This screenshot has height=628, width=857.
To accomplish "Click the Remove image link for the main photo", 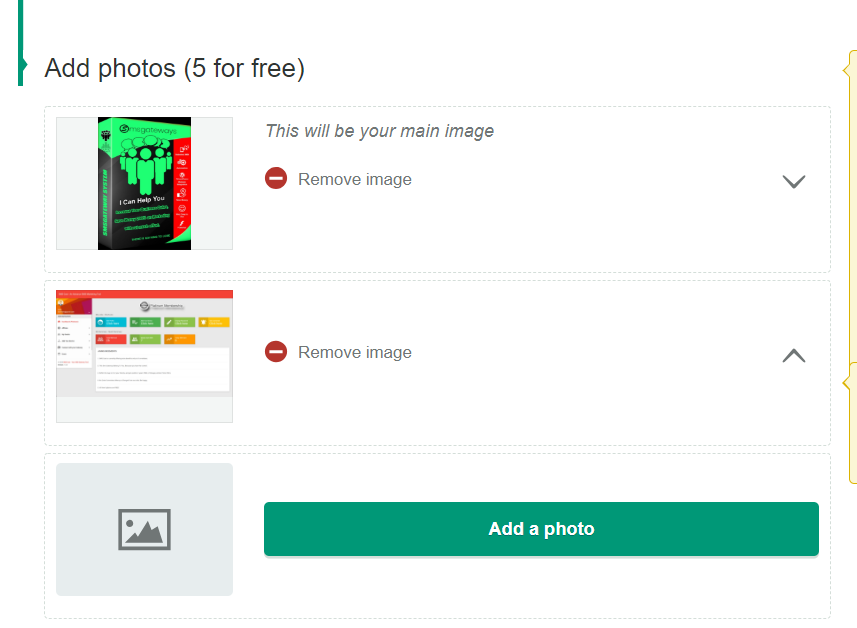I will 355,179.
